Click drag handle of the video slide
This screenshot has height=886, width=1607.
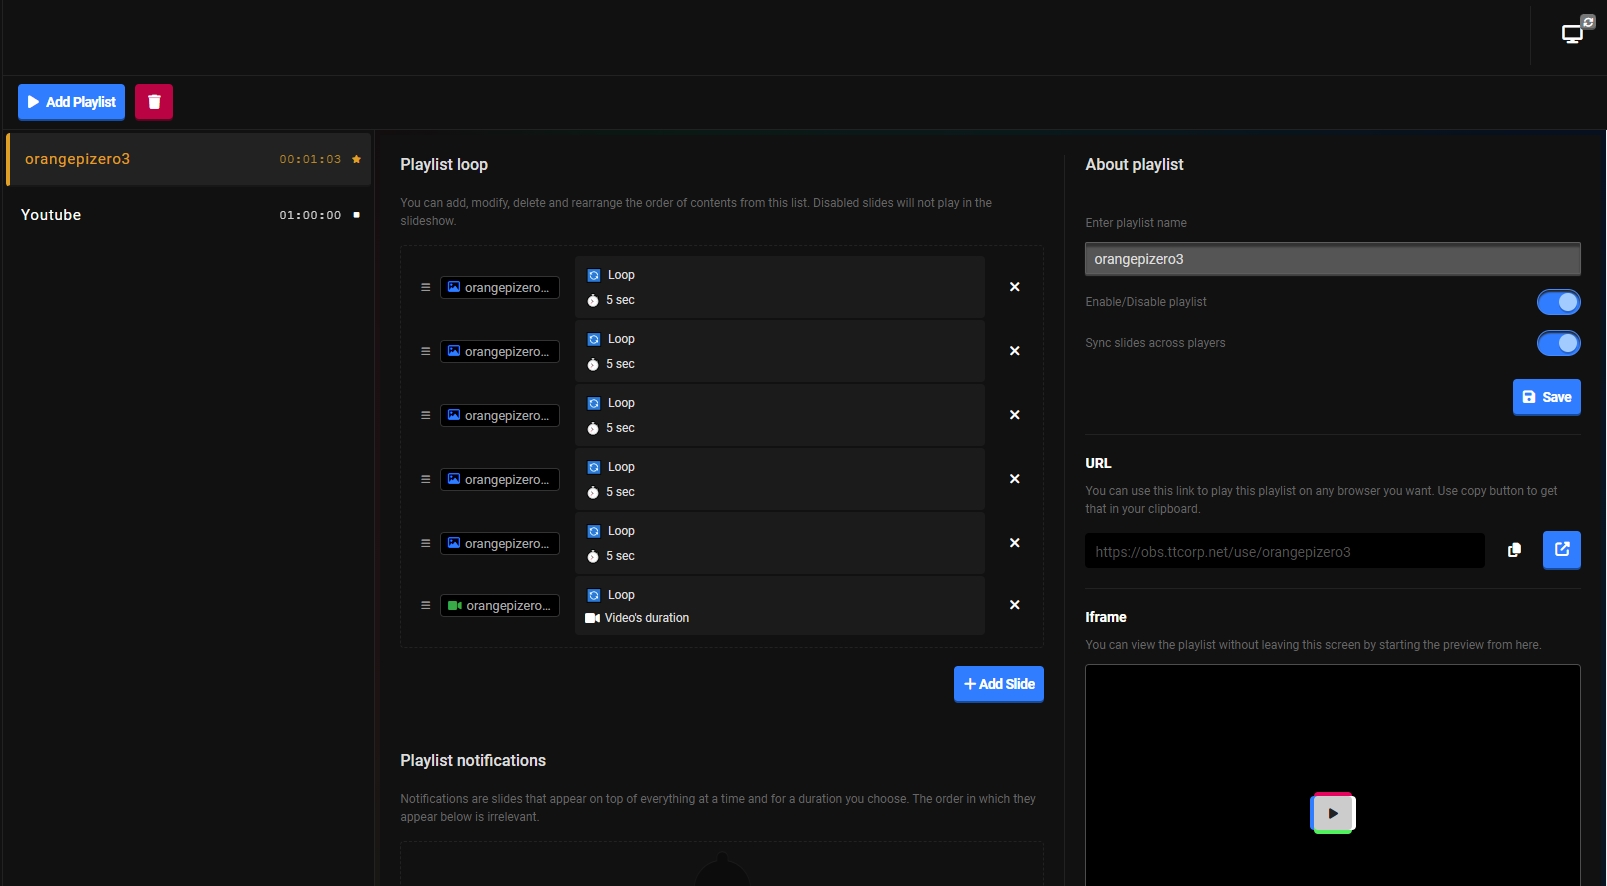425,605
